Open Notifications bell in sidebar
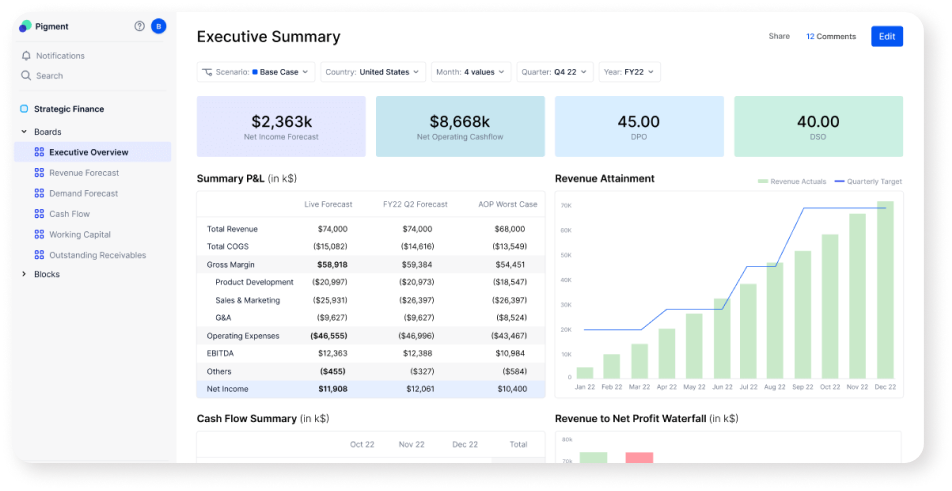 point(26,56)
